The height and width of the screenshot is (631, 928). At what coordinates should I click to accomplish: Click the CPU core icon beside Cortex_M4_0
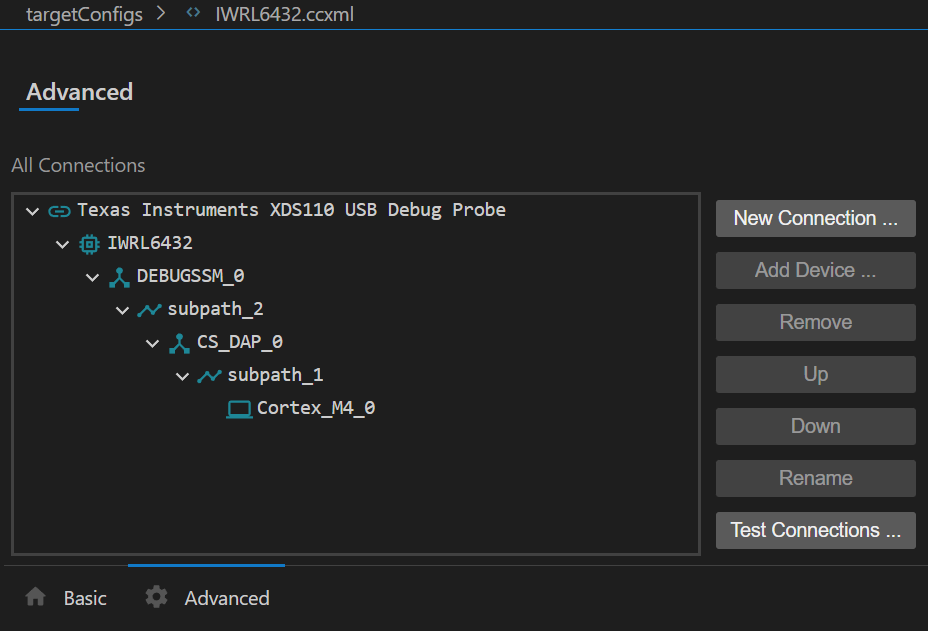tap(239, 409)
